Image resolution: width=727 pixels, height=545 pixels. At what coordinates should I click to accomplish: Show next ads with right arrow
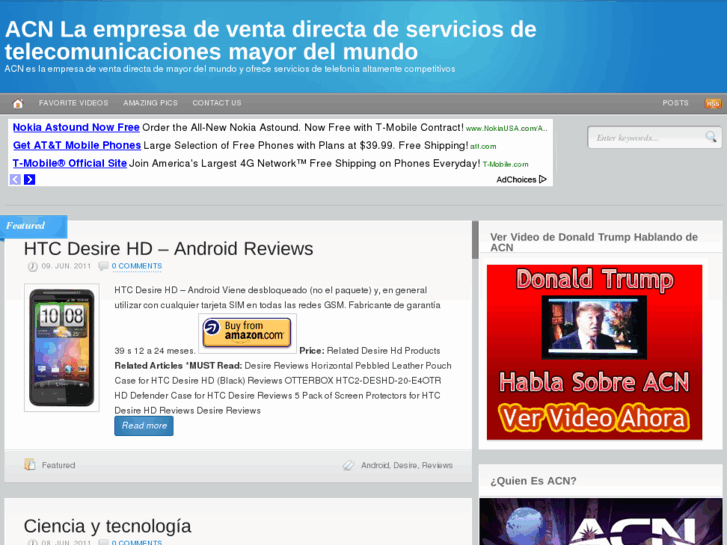(30, 180)
